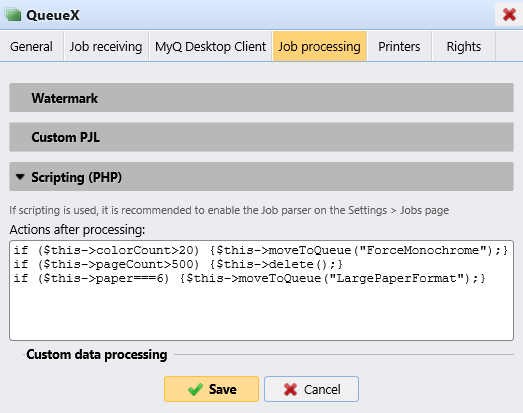Click inside the Actions after processing textbox
The image size is (523, 413).
click(x=261, y=290)
